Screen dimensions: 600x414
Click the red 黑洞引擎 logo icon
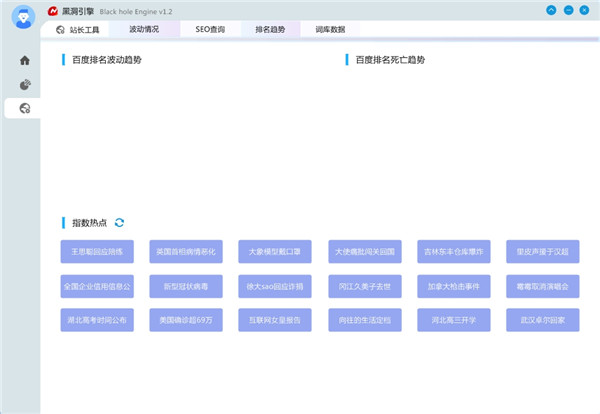[x=53, y=11]
